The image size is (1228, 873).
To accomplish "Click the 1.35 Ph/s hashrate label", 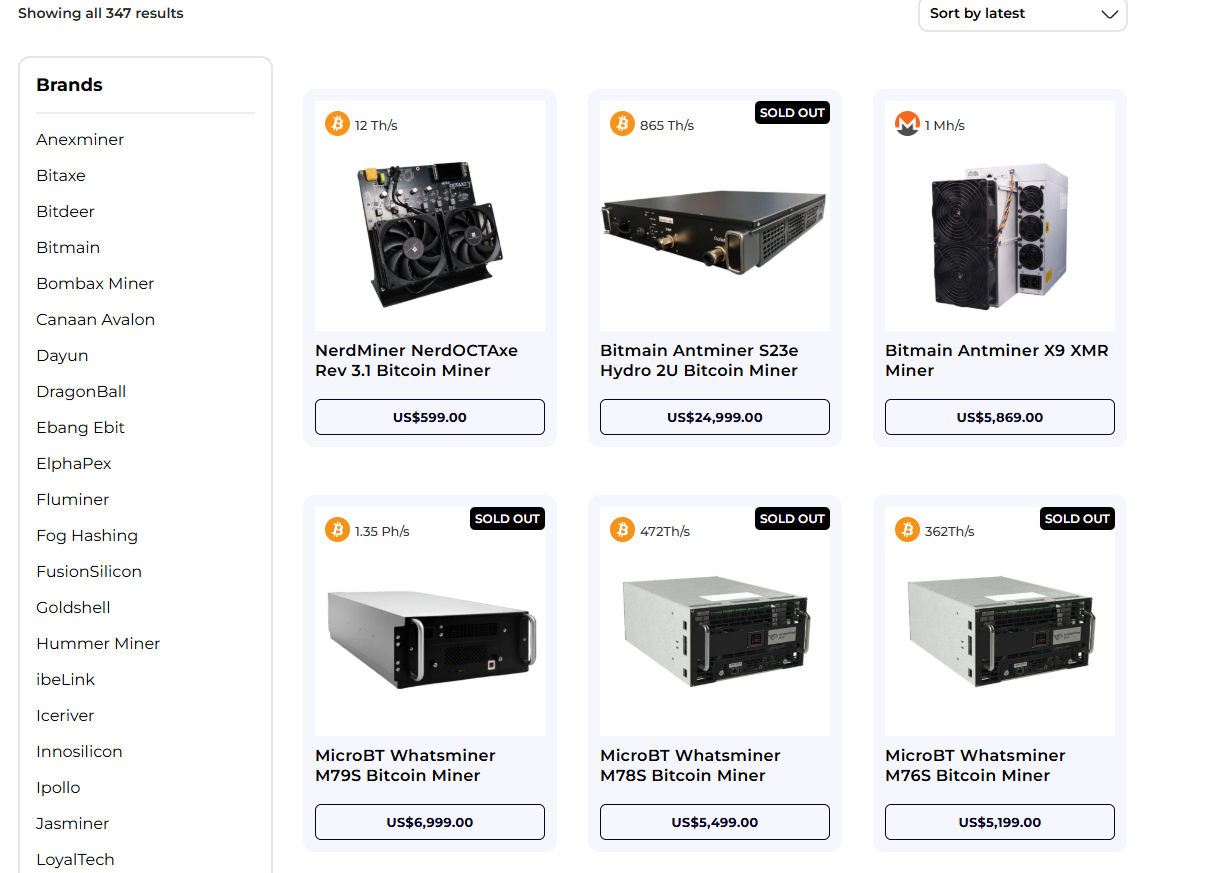I will tap(382, 531).
